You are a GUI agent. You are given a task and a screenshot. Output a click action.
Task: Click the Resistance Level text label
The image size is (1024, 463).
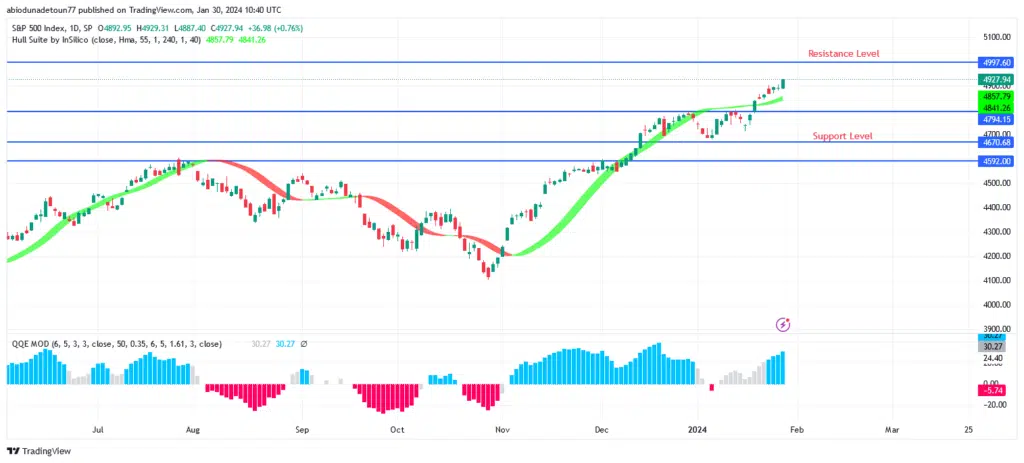[845, 52]
